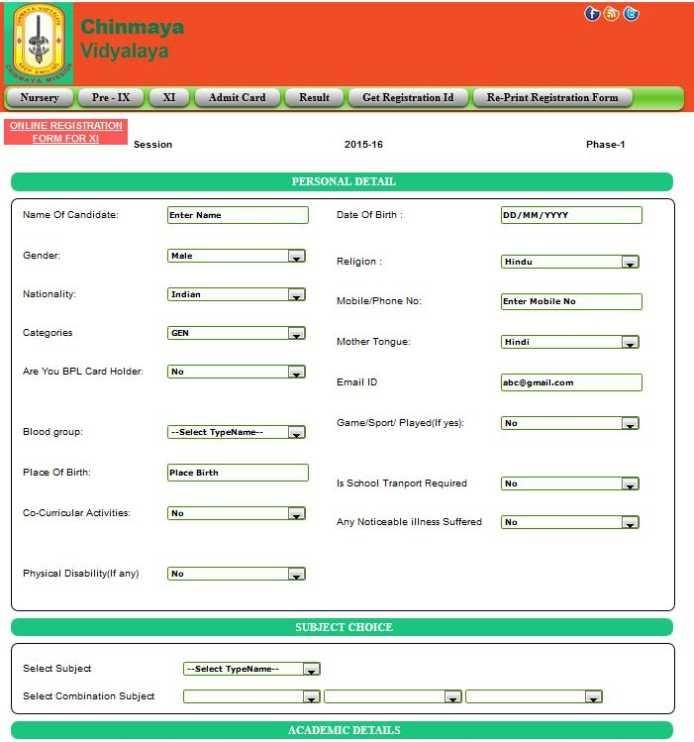
Task: Open the Religion dropdown
Action: pyautogui.click(x=570, y=262)
